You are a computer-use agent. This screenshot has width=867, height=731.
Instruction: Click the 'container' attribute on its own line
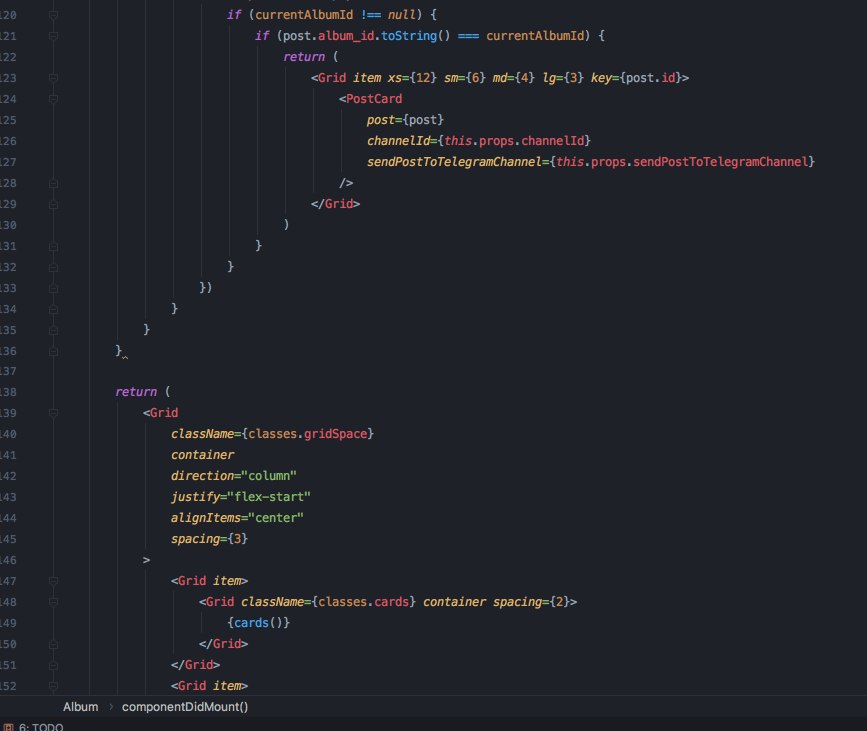click(202, 455)
